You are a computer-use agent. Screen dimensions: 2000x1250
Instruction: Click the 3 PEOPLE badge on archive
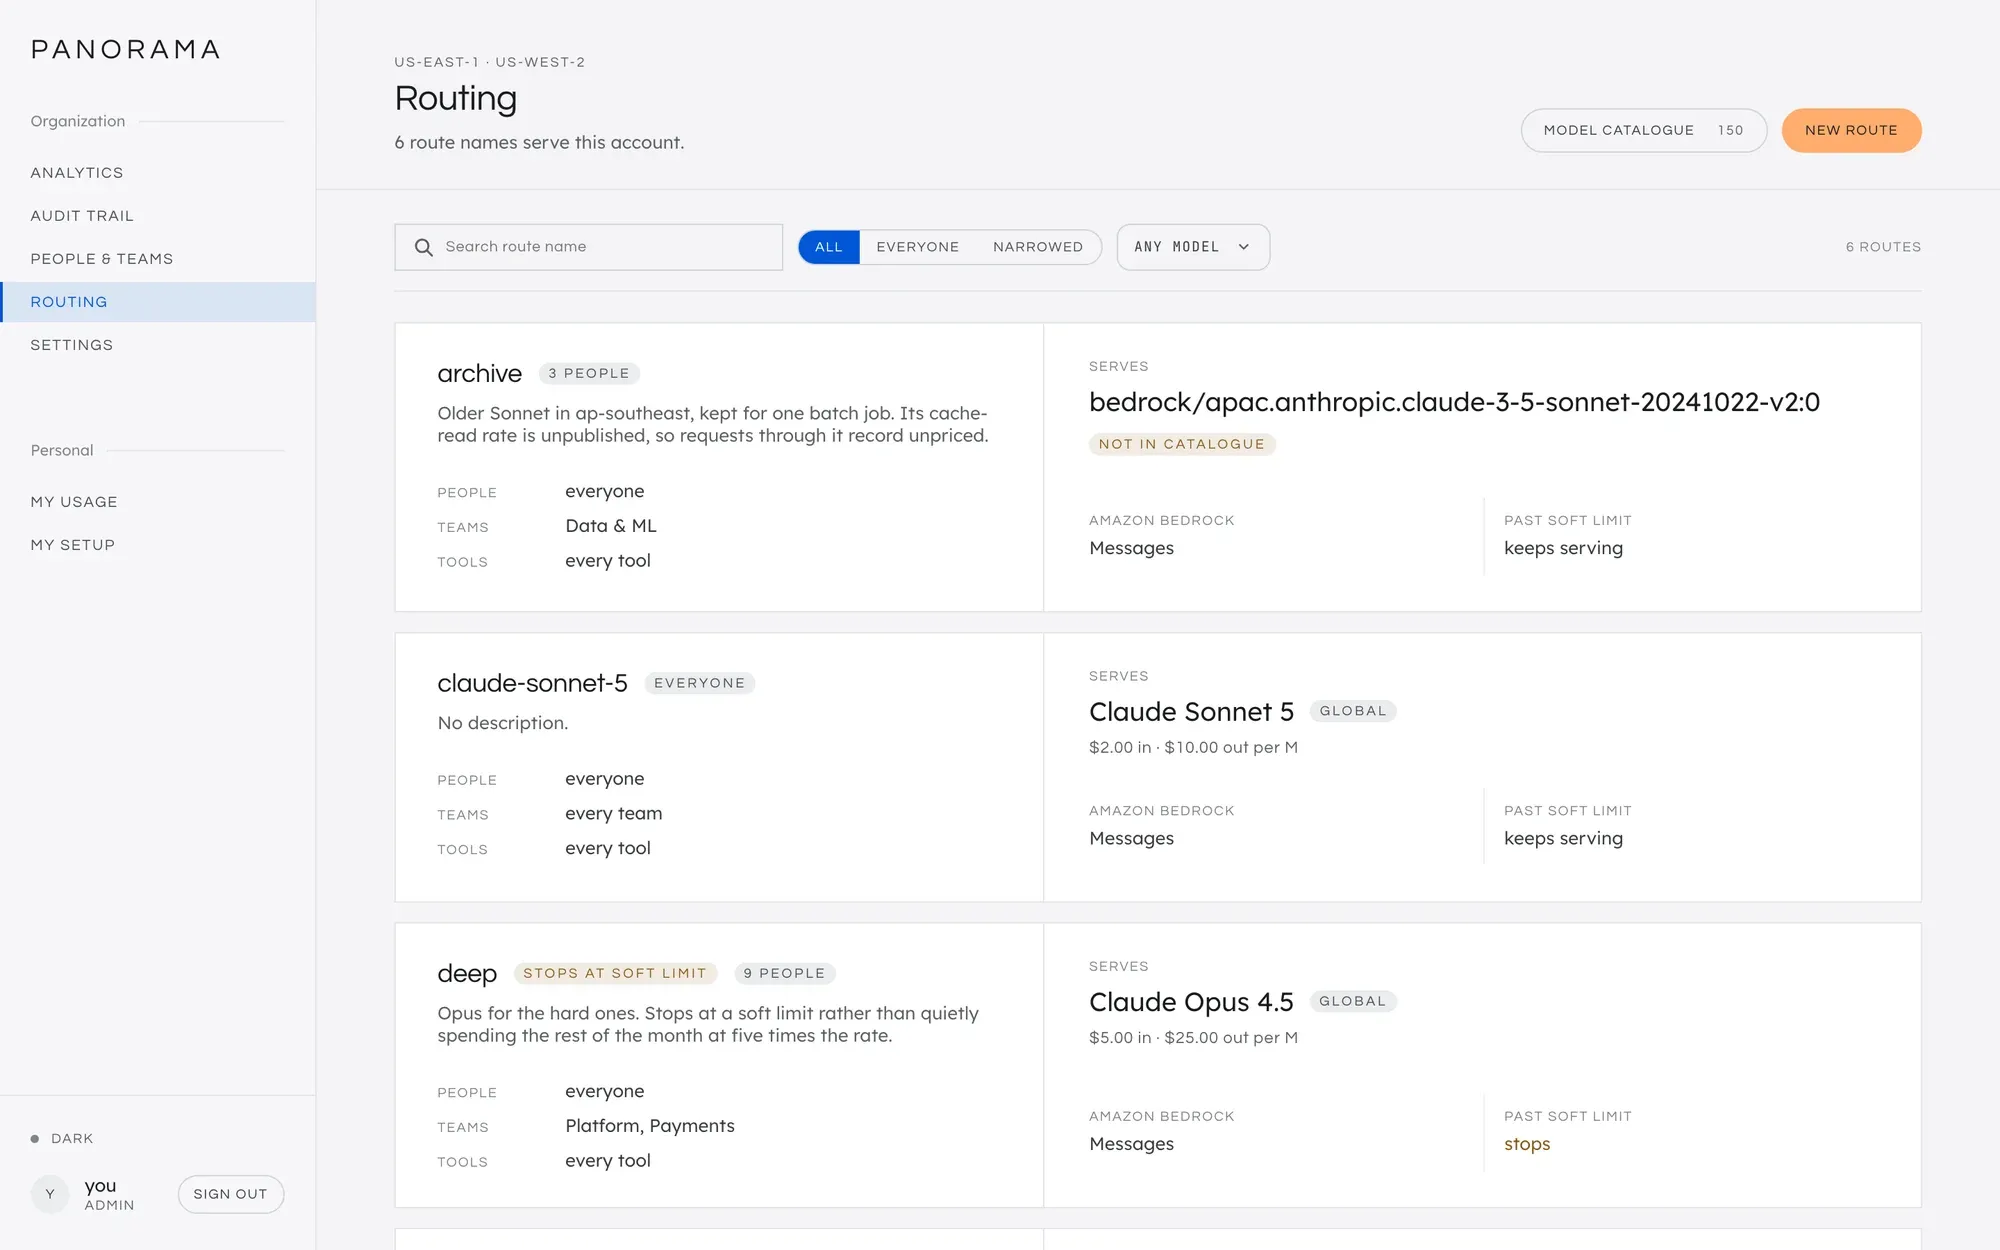pyautogui.click(x=589, y=373)
